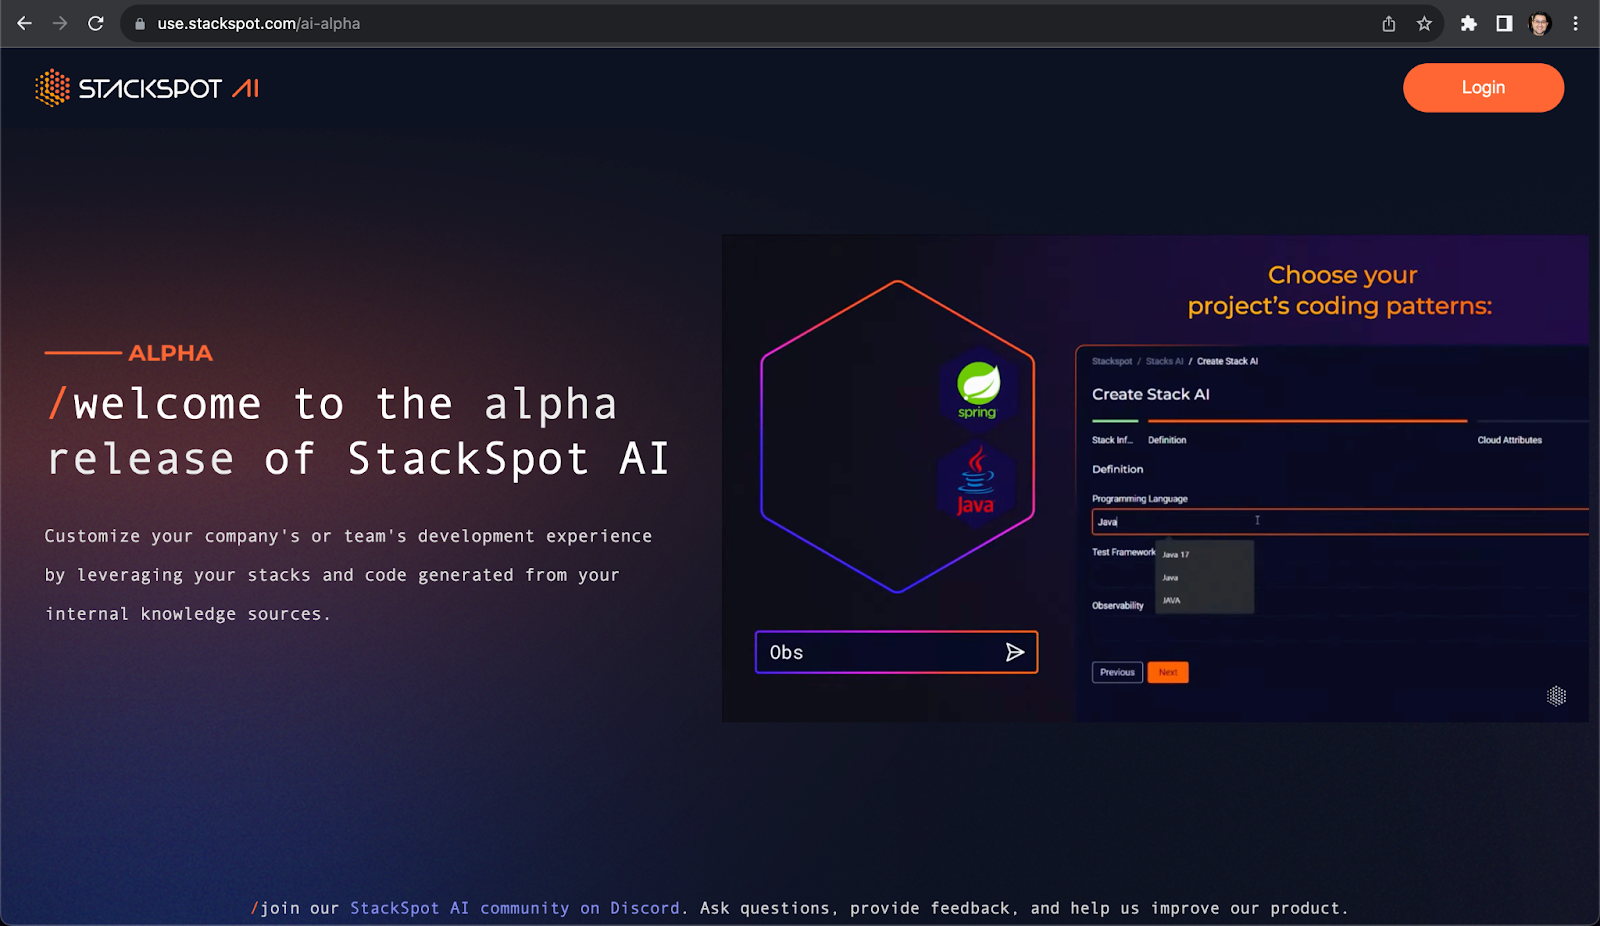The height and width of the screenshot is (926, 1600).
Task: Open the StackSpot AI community on Discord link
Action: tap(514, 908)
